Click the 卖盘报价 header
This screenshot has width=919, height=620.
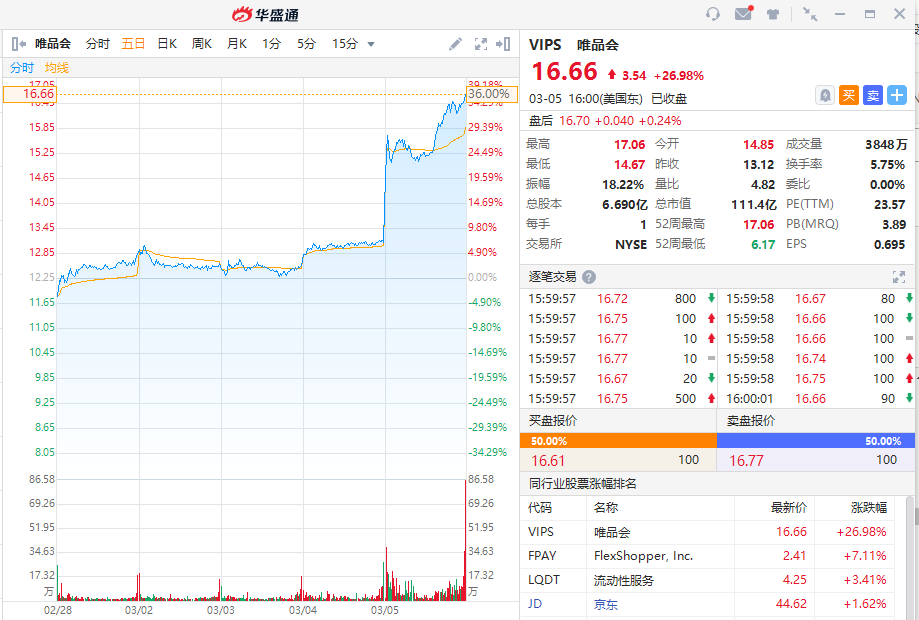tap(751, 420)
